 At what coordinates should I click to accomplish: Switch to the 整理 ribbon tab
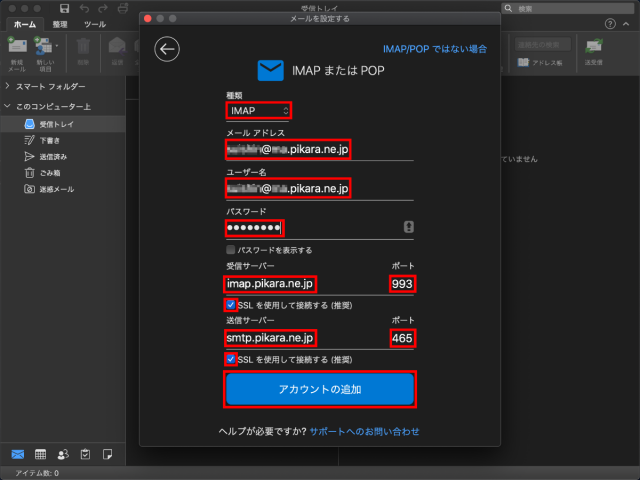point(61,23)
